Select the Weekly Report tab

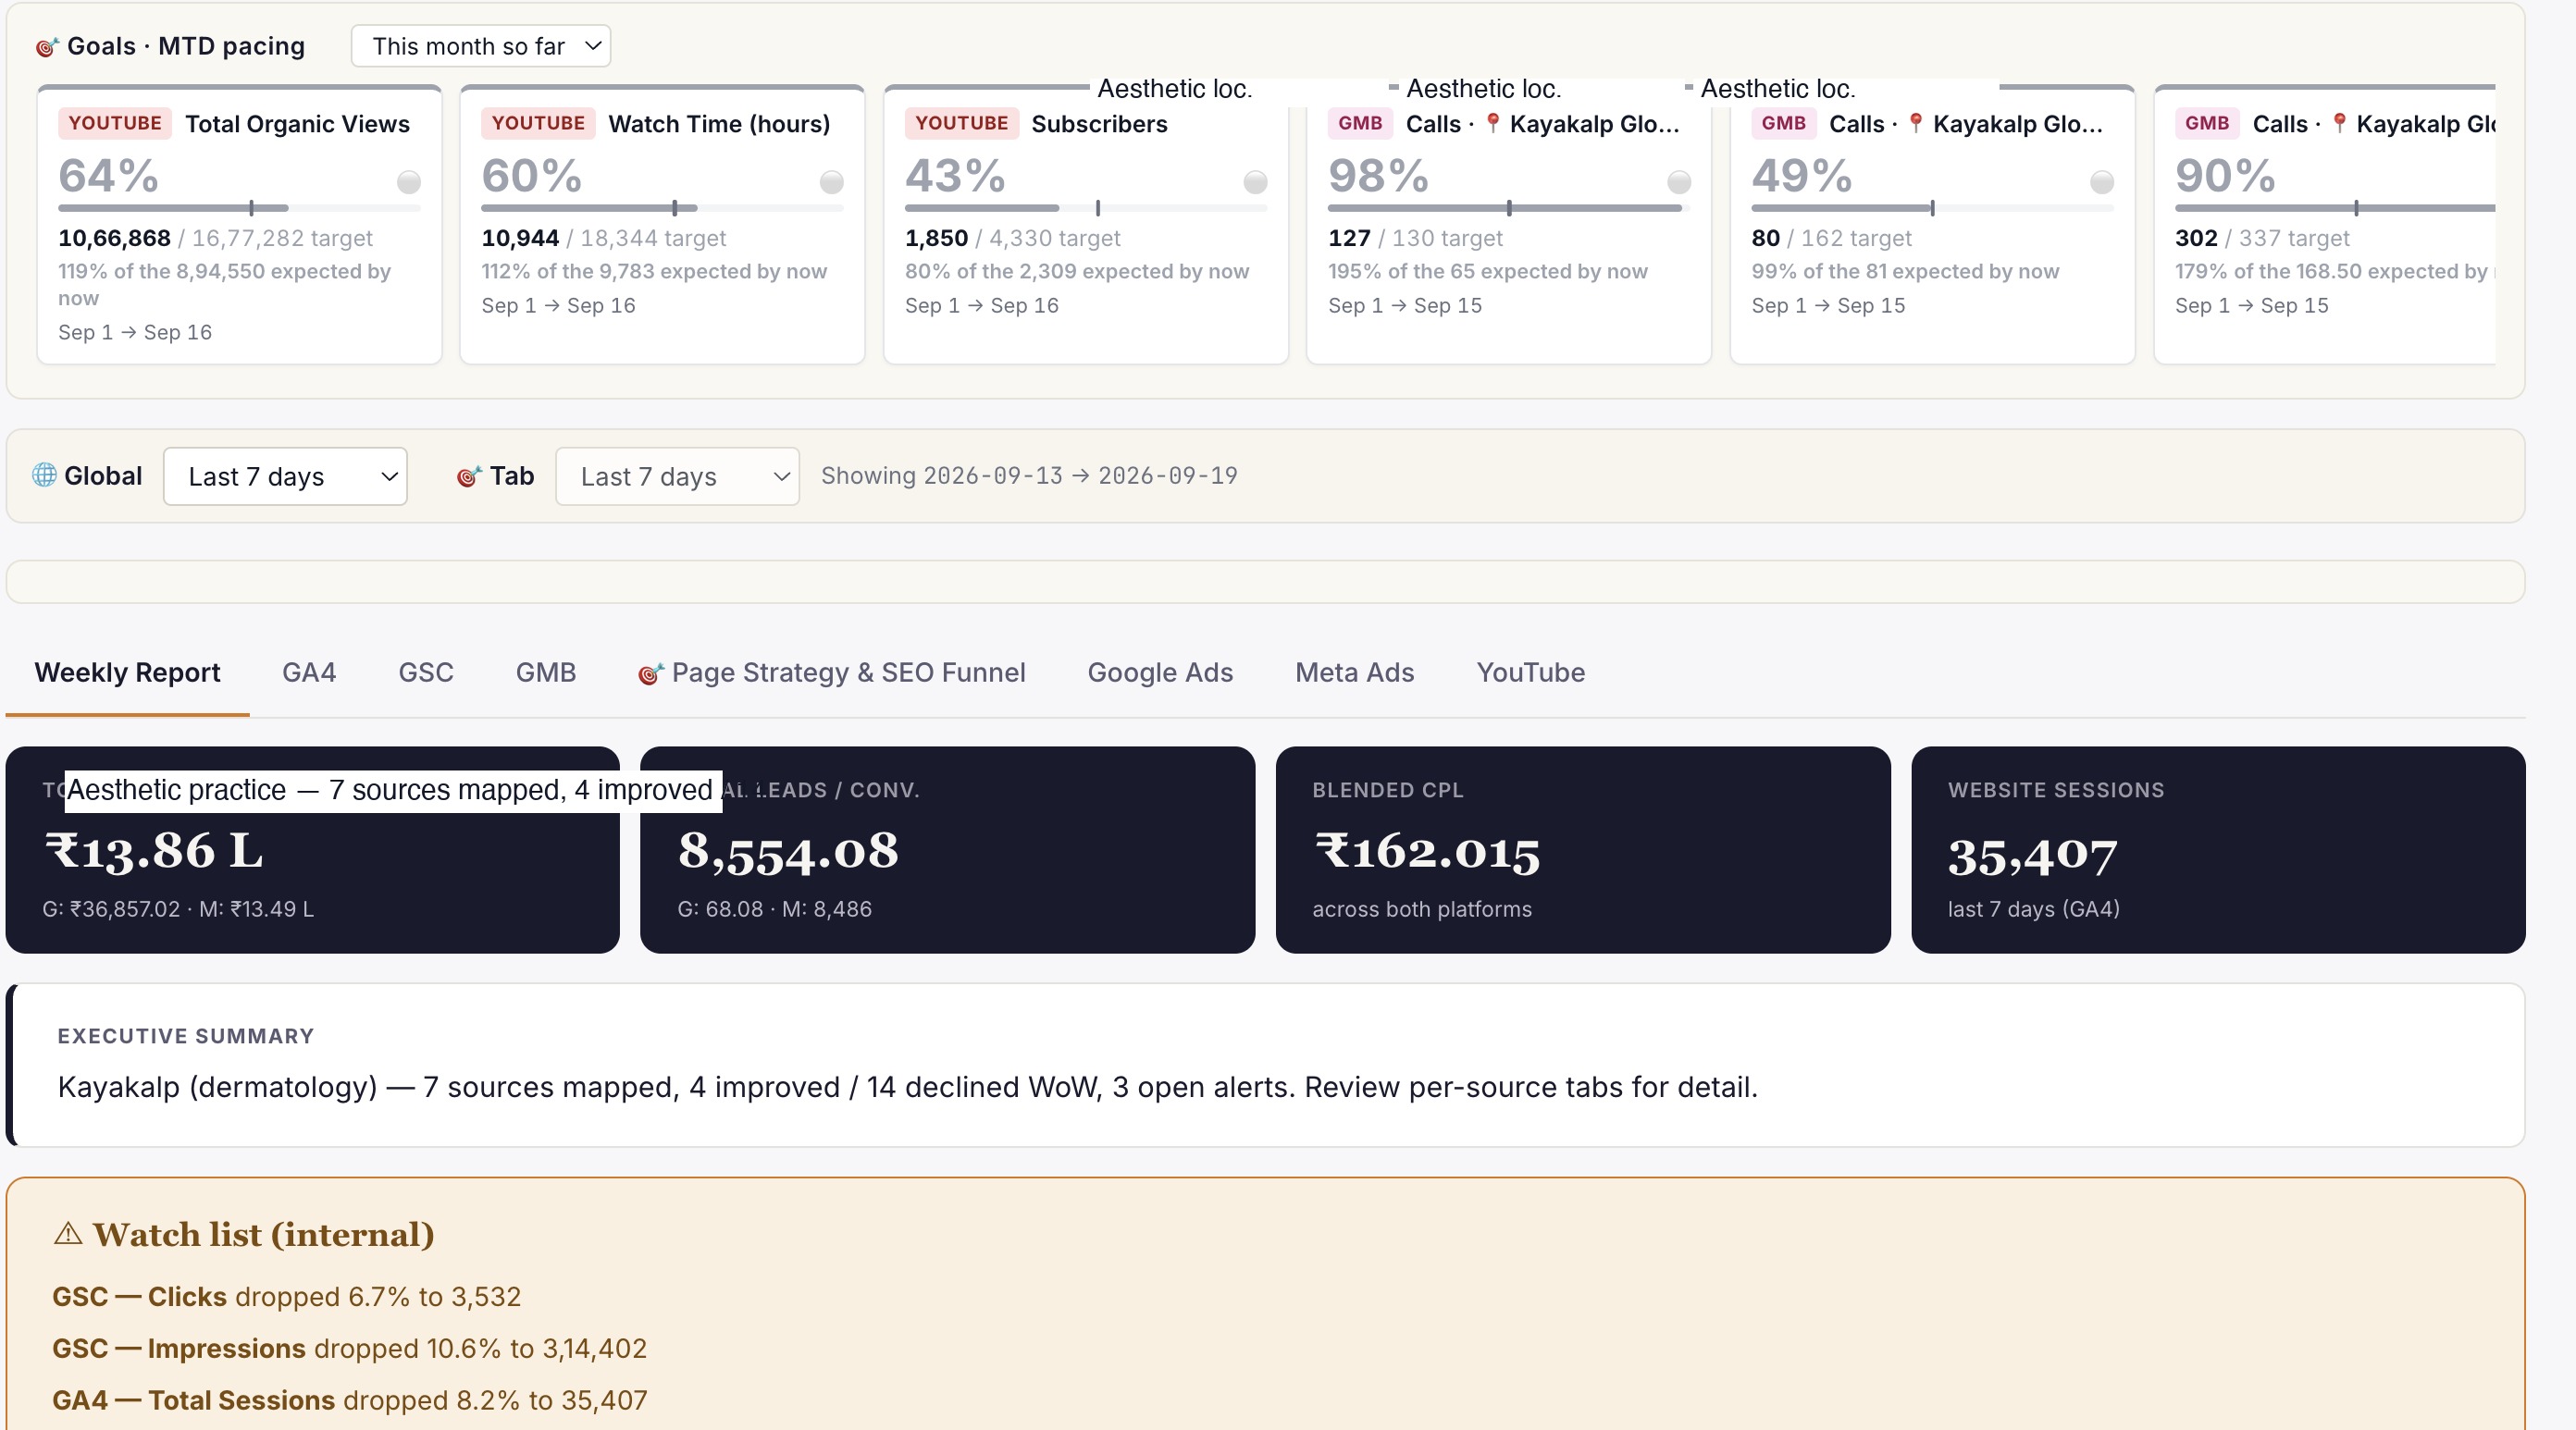[x=128, y=672]
